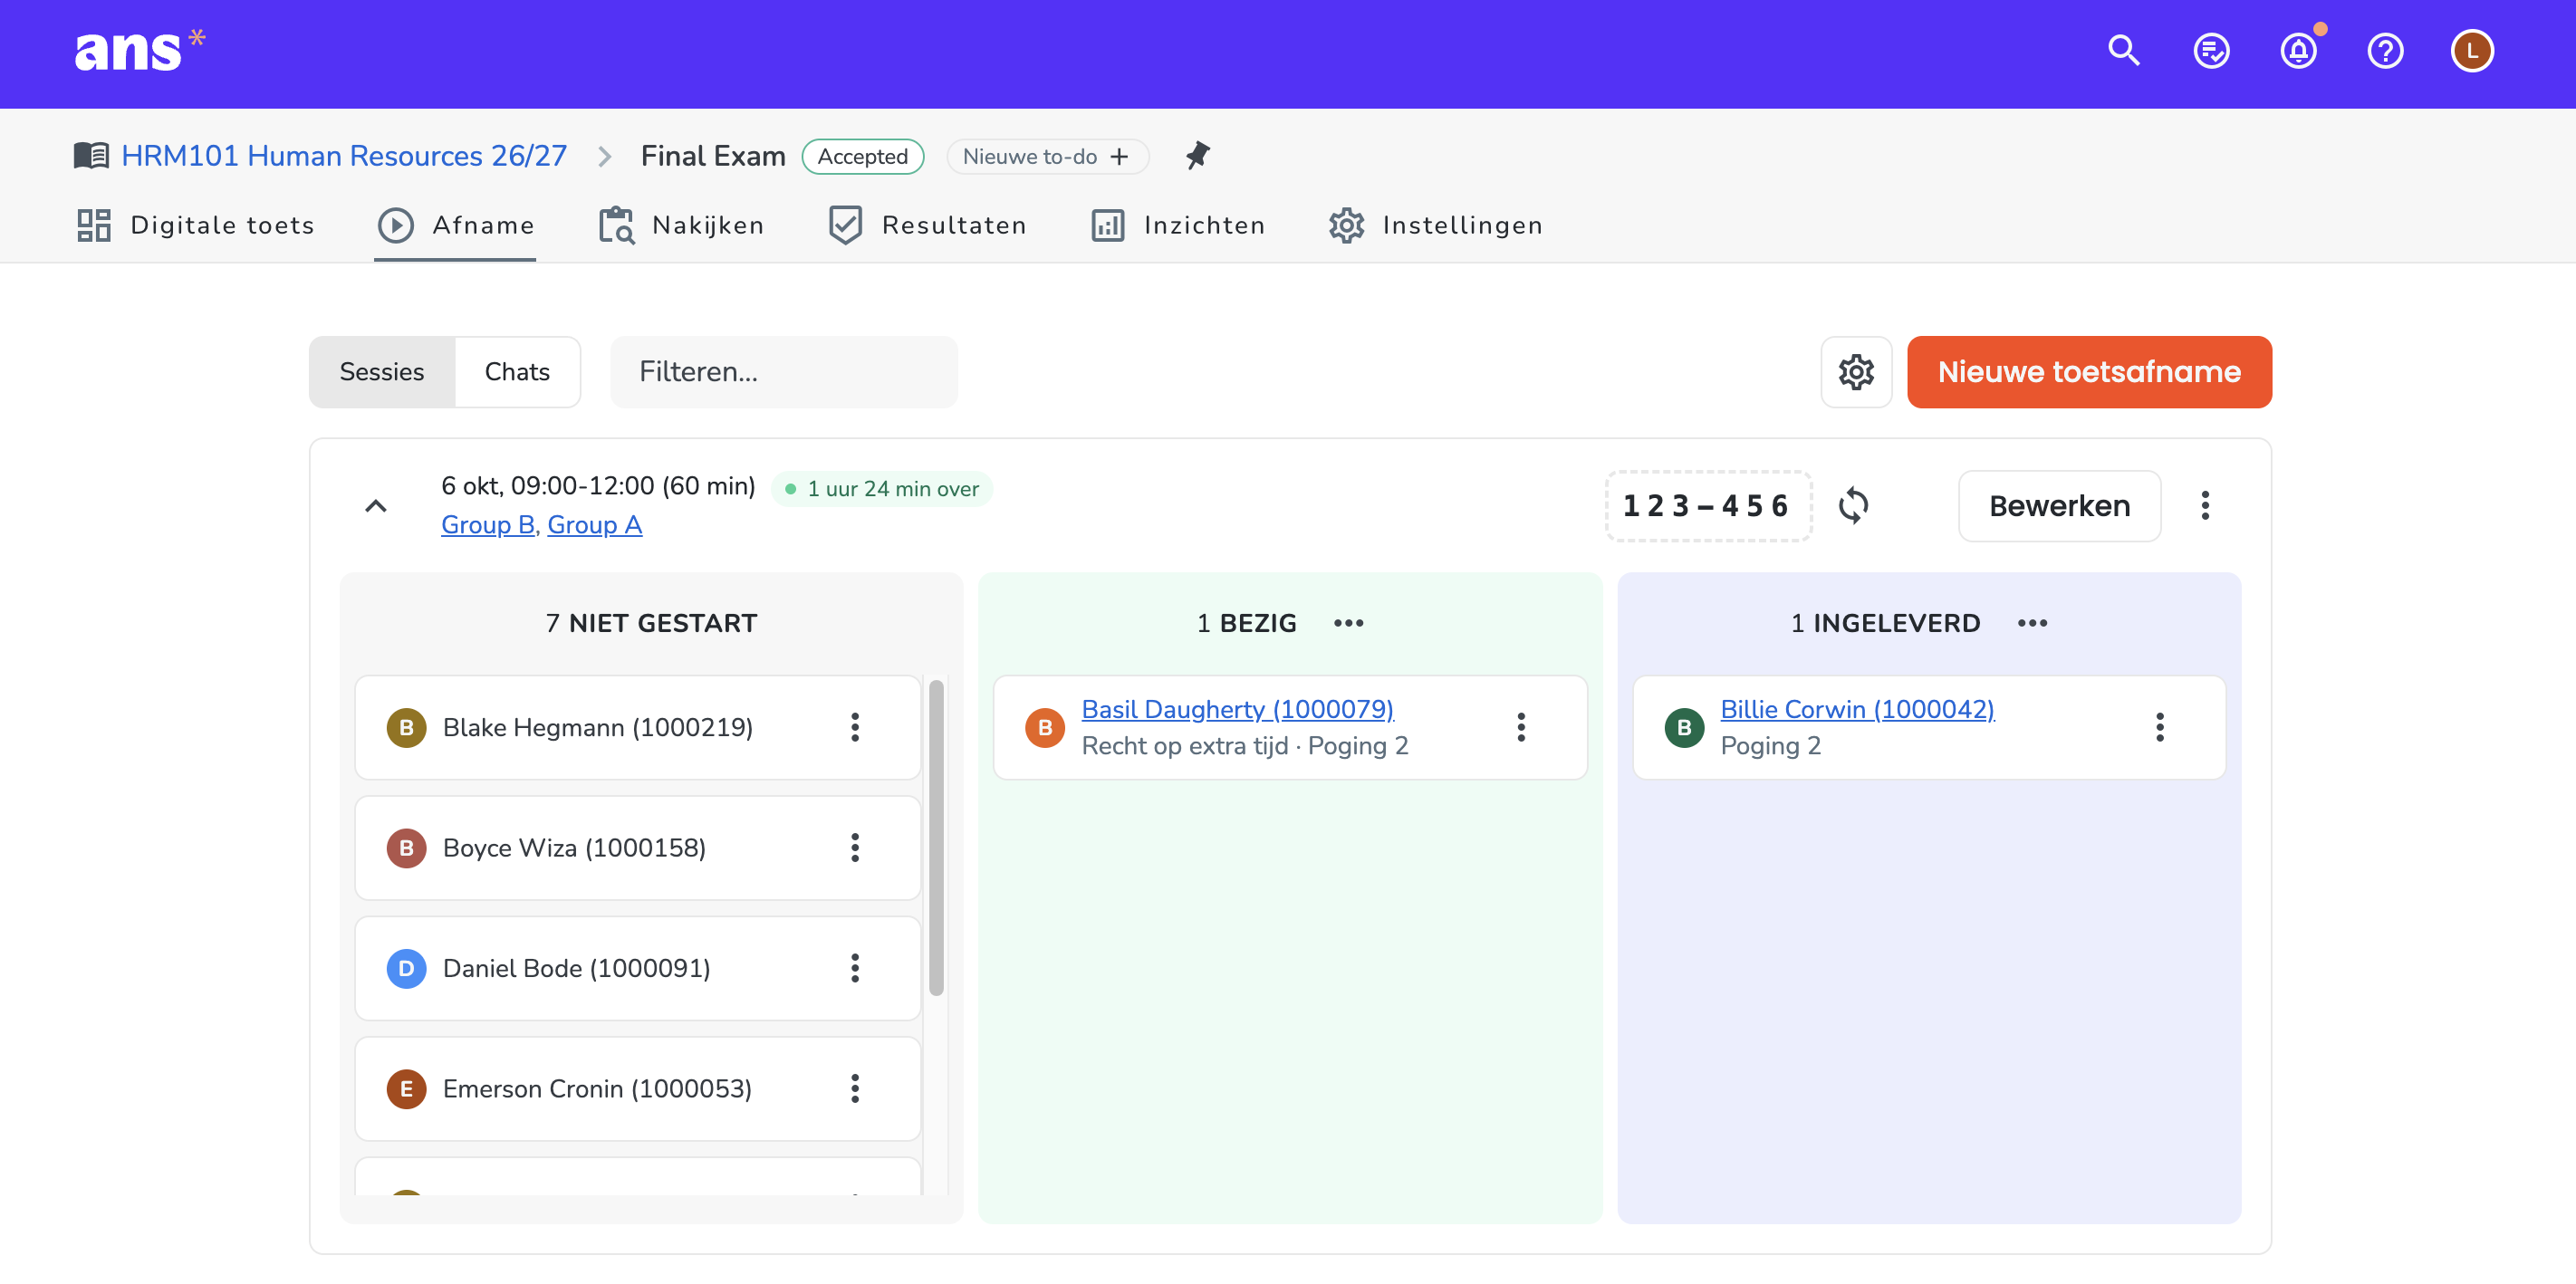
Task: Click the Filteren input field
Action: [784, 372]
